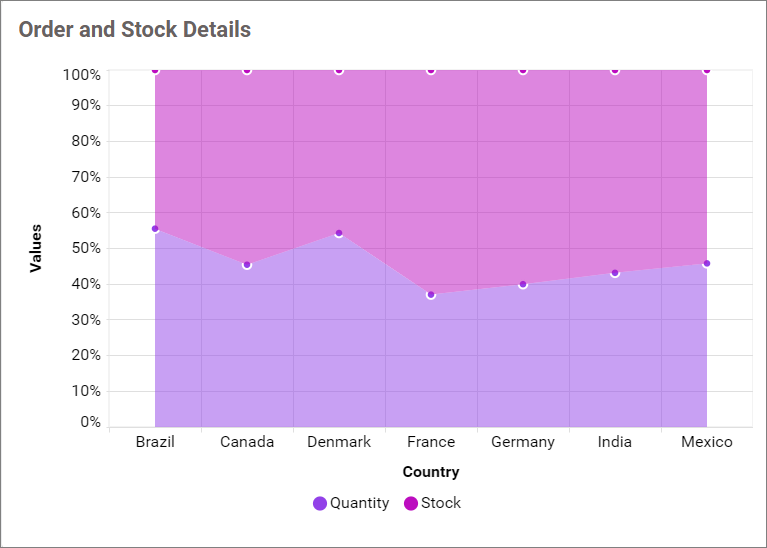The width and height of the screenshot is (767, 548).
Task: Click the Stock data point above France
Action: click(431, 71)
